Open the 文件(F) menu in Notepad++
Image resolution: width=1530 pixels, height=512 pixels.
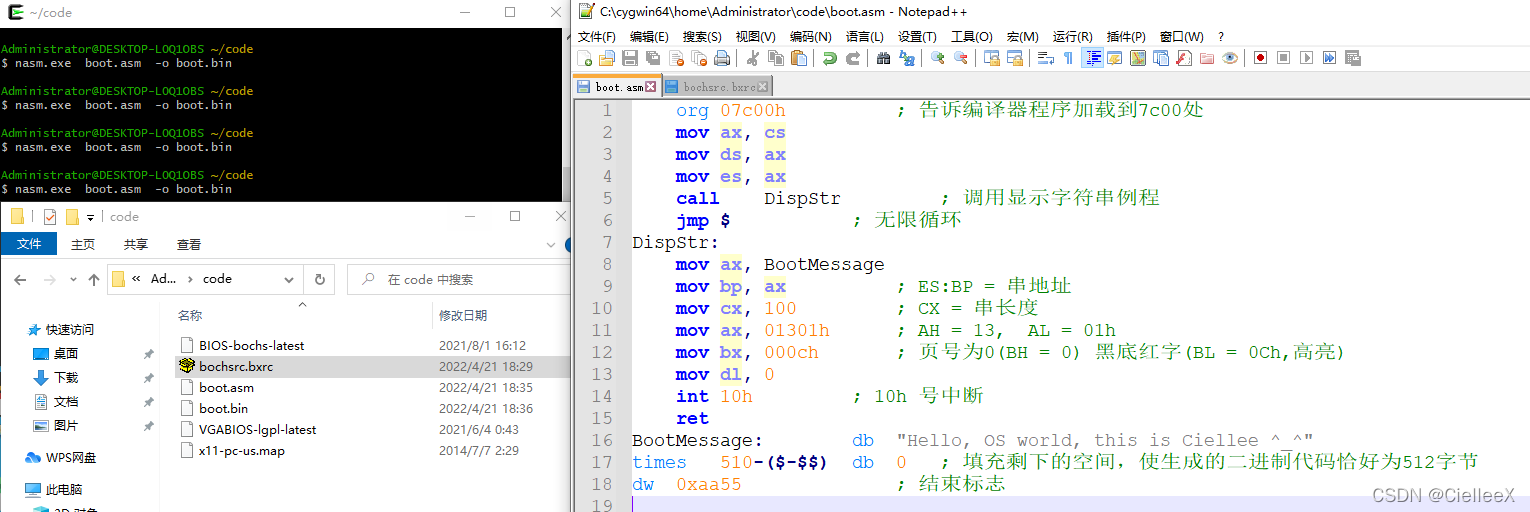click(597, 37)
